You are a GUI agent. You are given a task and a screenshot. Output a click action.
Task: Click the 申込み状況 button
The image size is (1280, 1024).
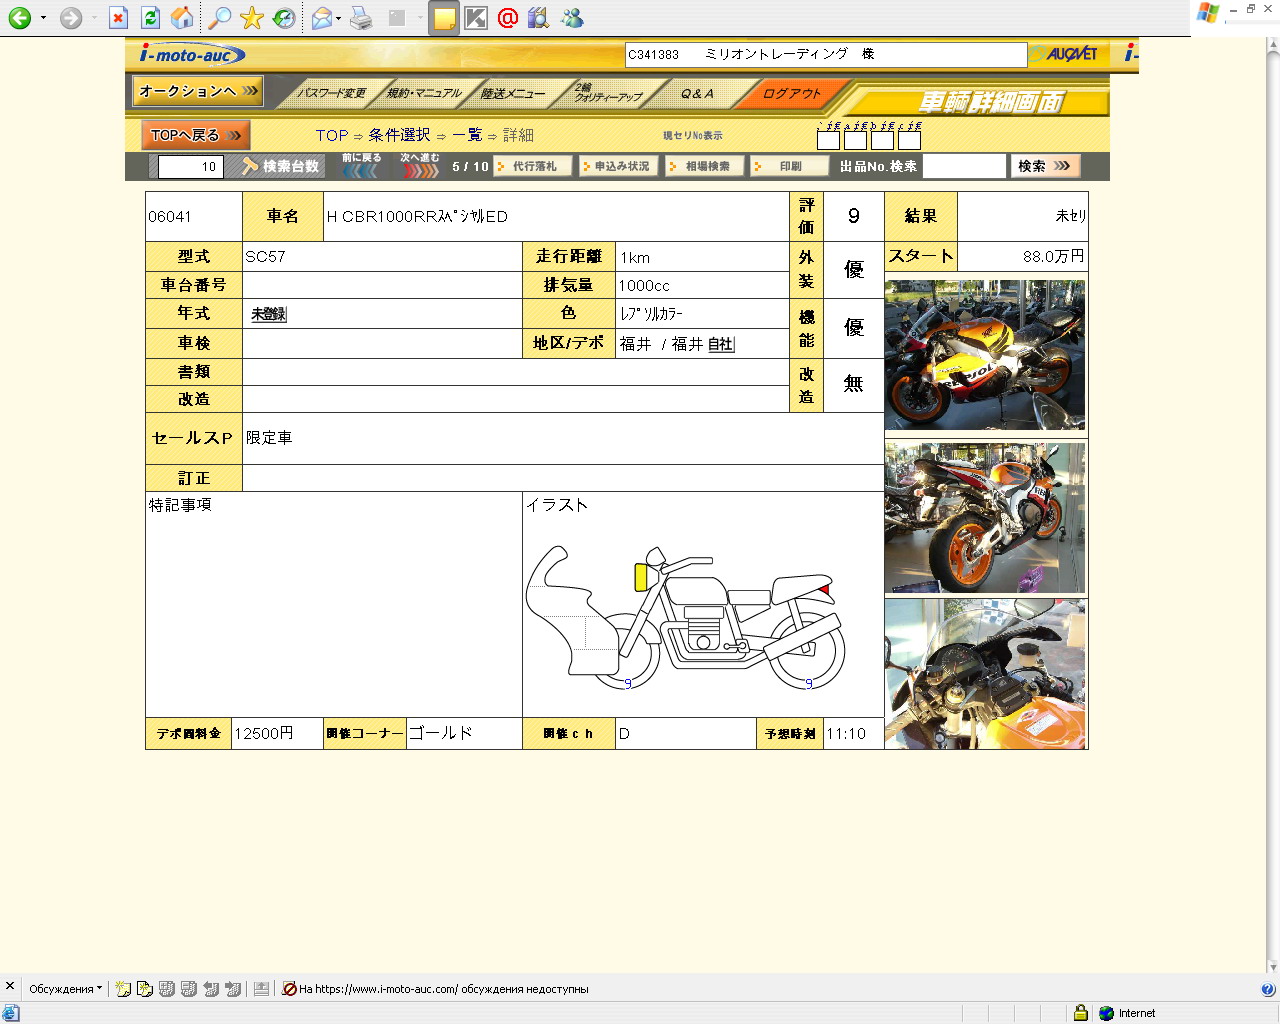[x=618, y=166]
